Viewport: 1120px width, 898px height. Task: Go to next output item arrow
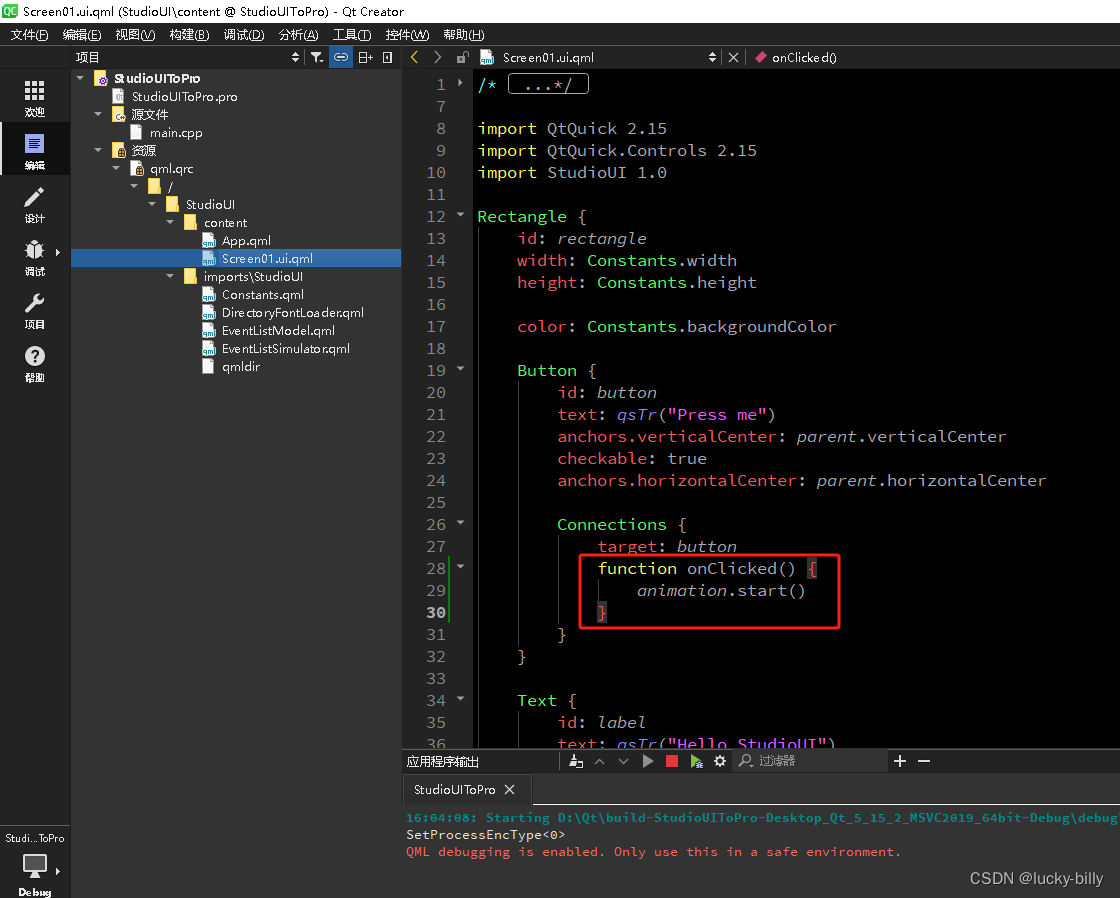click(624, 762)
